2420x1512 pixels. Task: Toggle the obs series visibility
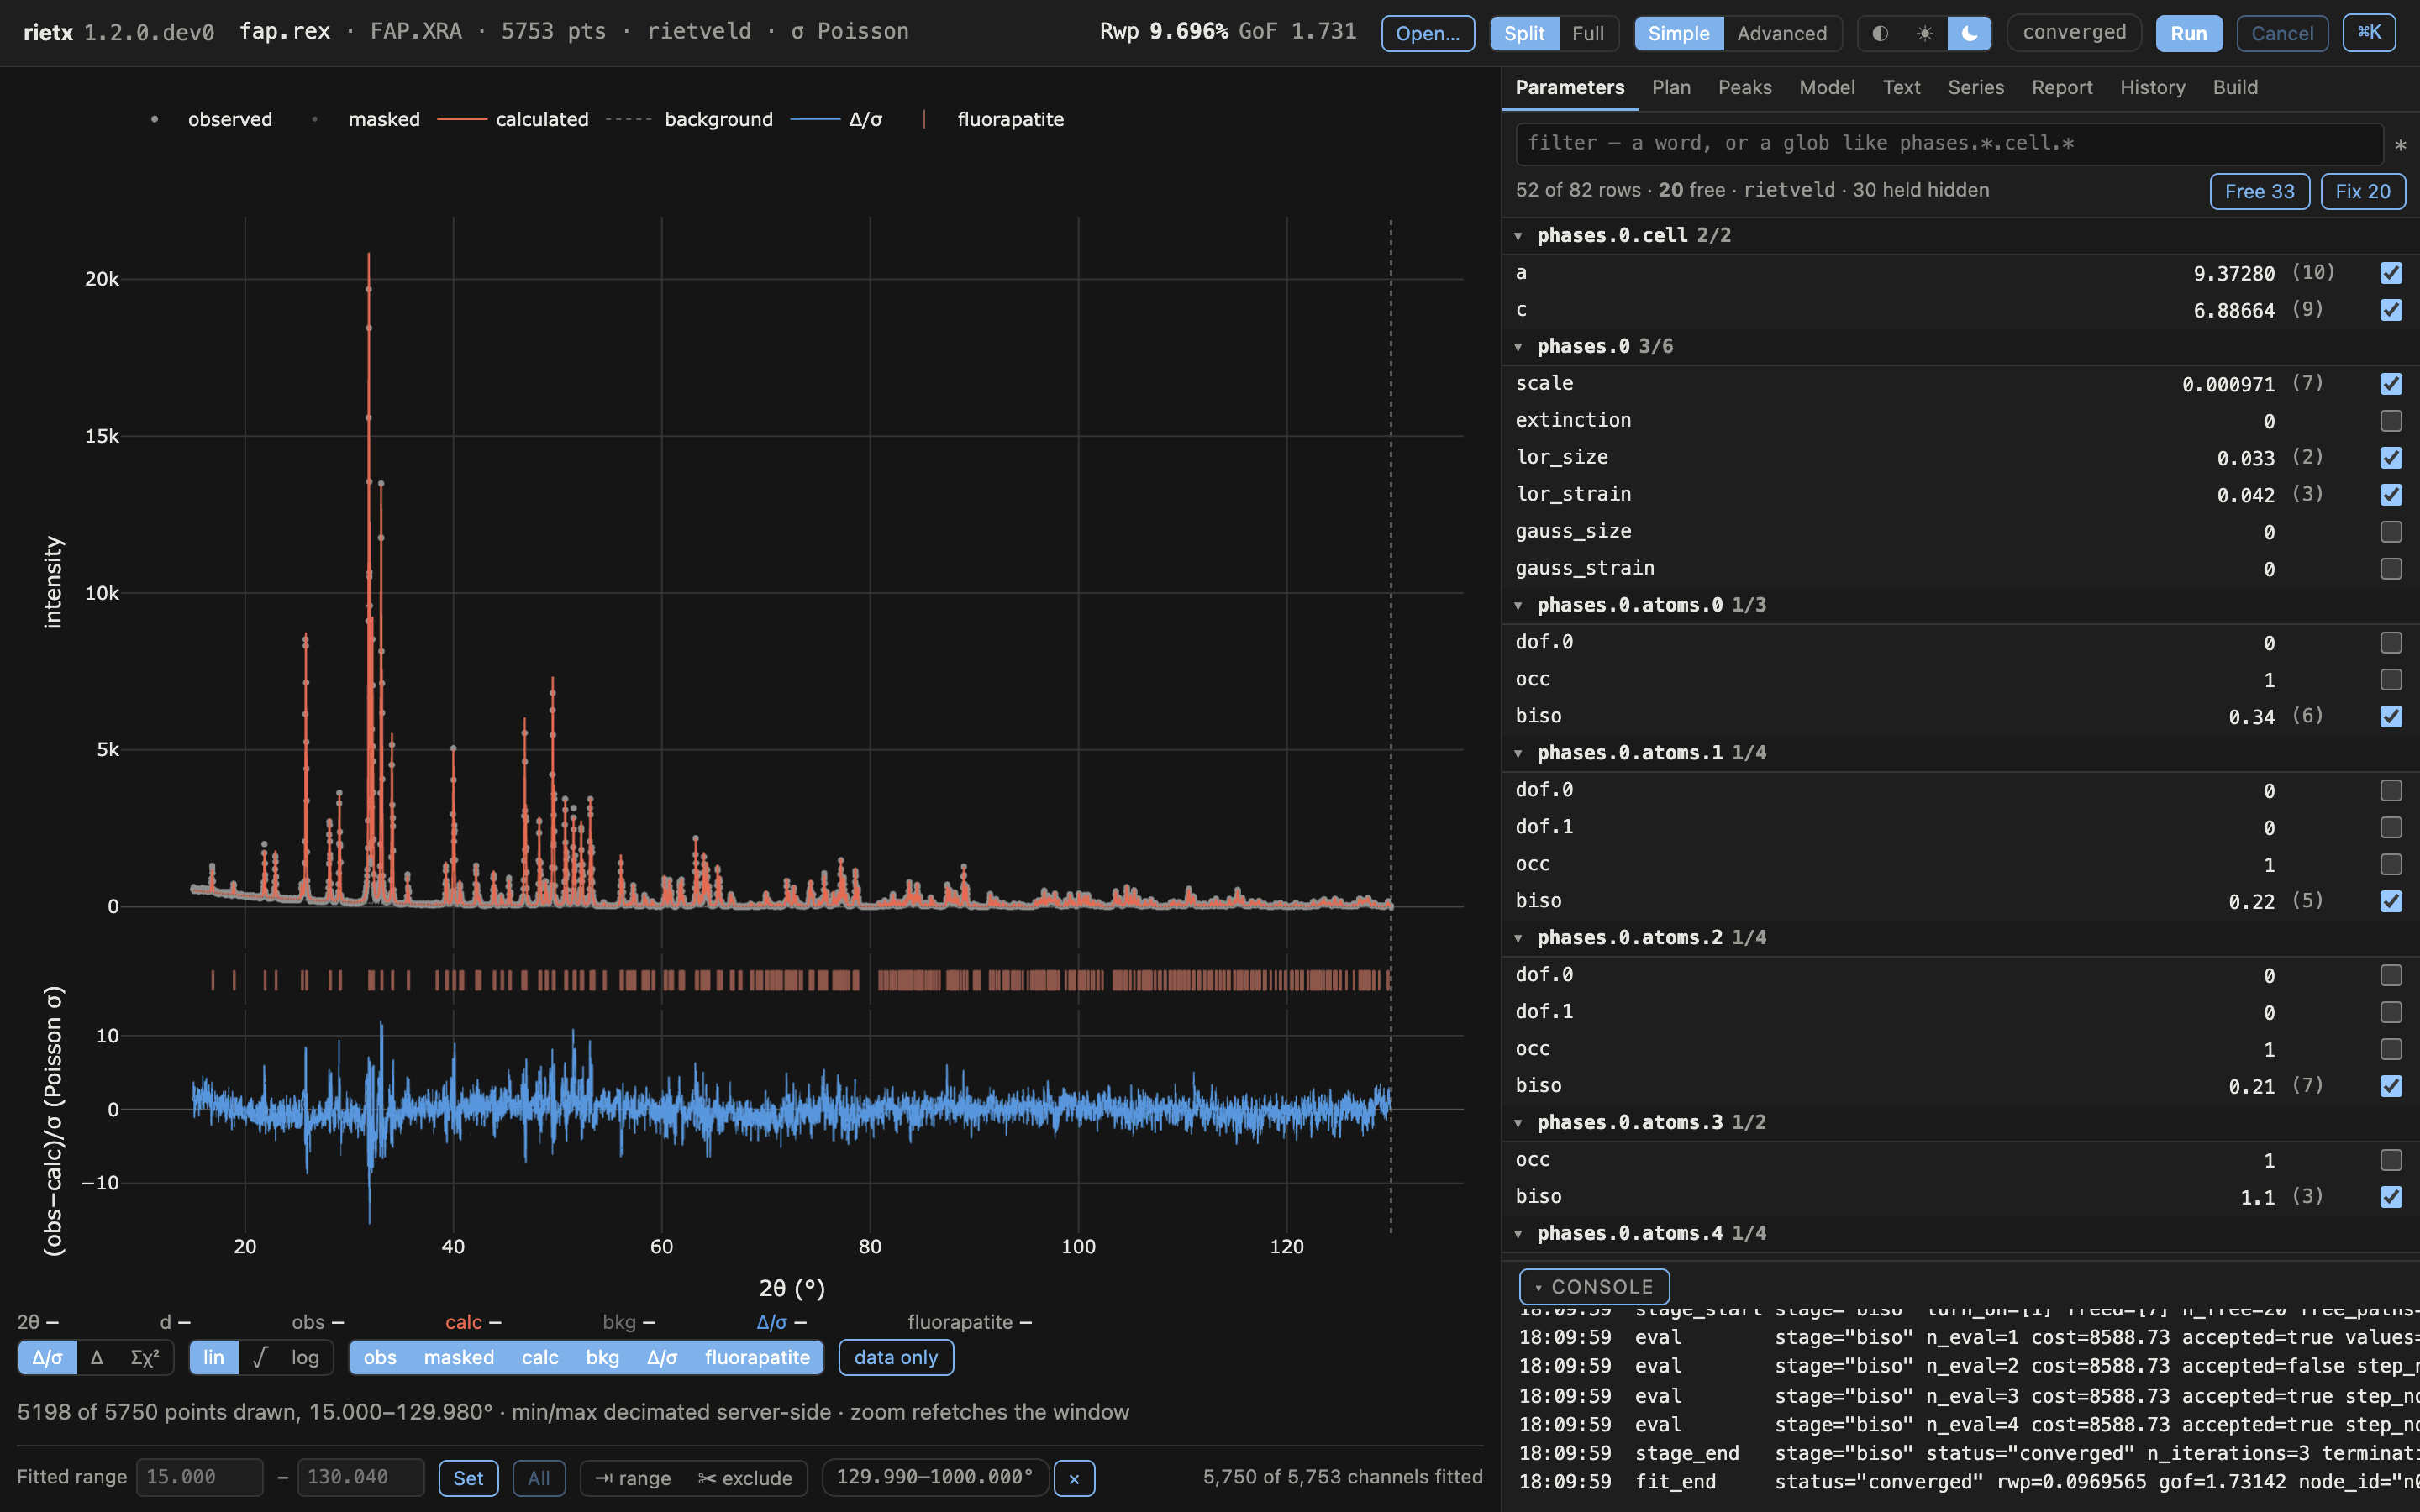(x=380, y=1357)
